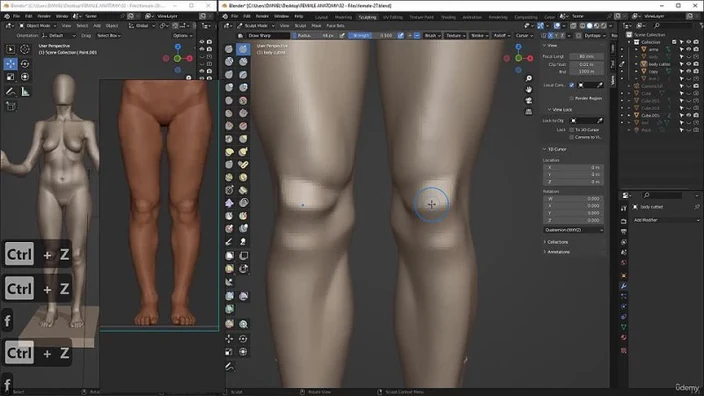Collapse the View panel in sidebar
Image resolution: width=704 pixels, height=396 pixels.
point(550,45)
